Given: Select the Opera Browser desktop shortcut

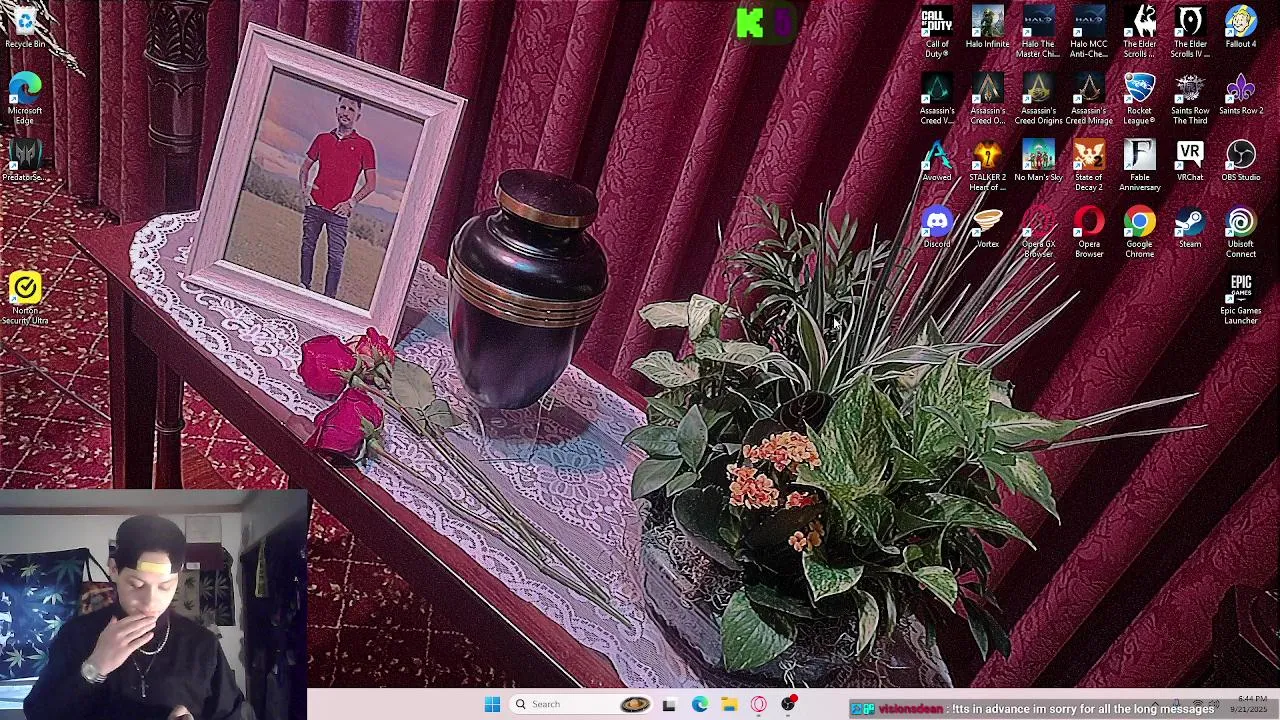Looking at the screenshot, I should (1089, 233).
